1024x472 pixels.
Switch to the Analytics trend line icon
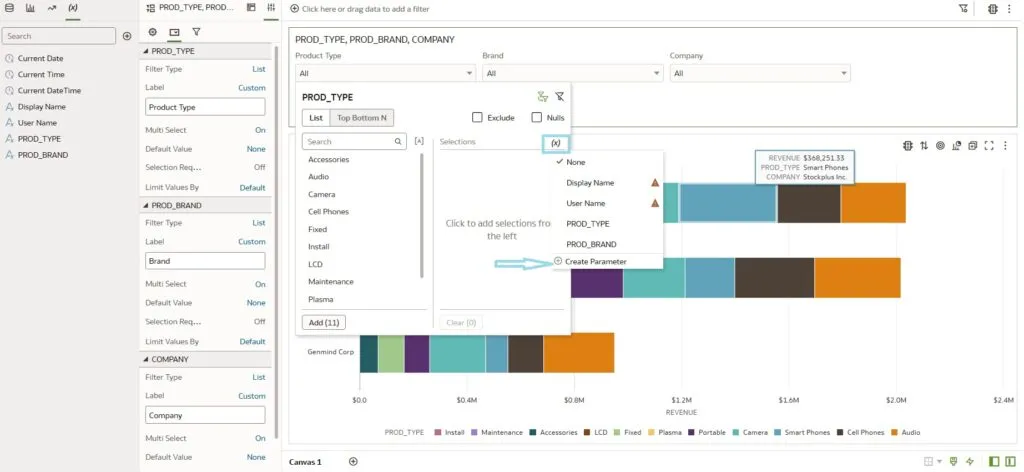(51, 8)
